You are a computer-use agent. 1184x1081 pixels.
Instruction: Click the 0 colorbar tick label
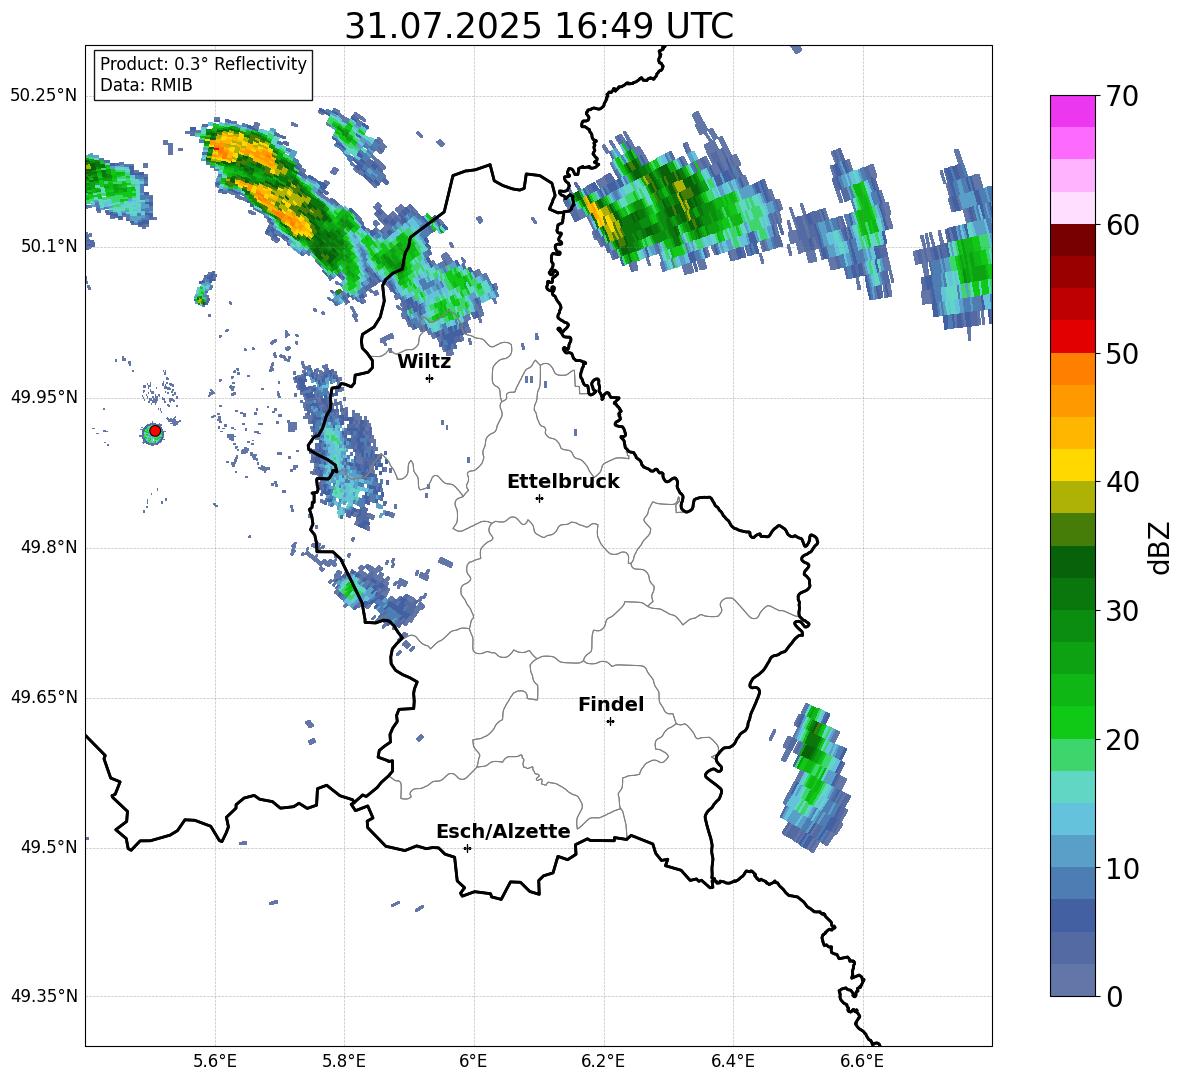click(1114, 996)
